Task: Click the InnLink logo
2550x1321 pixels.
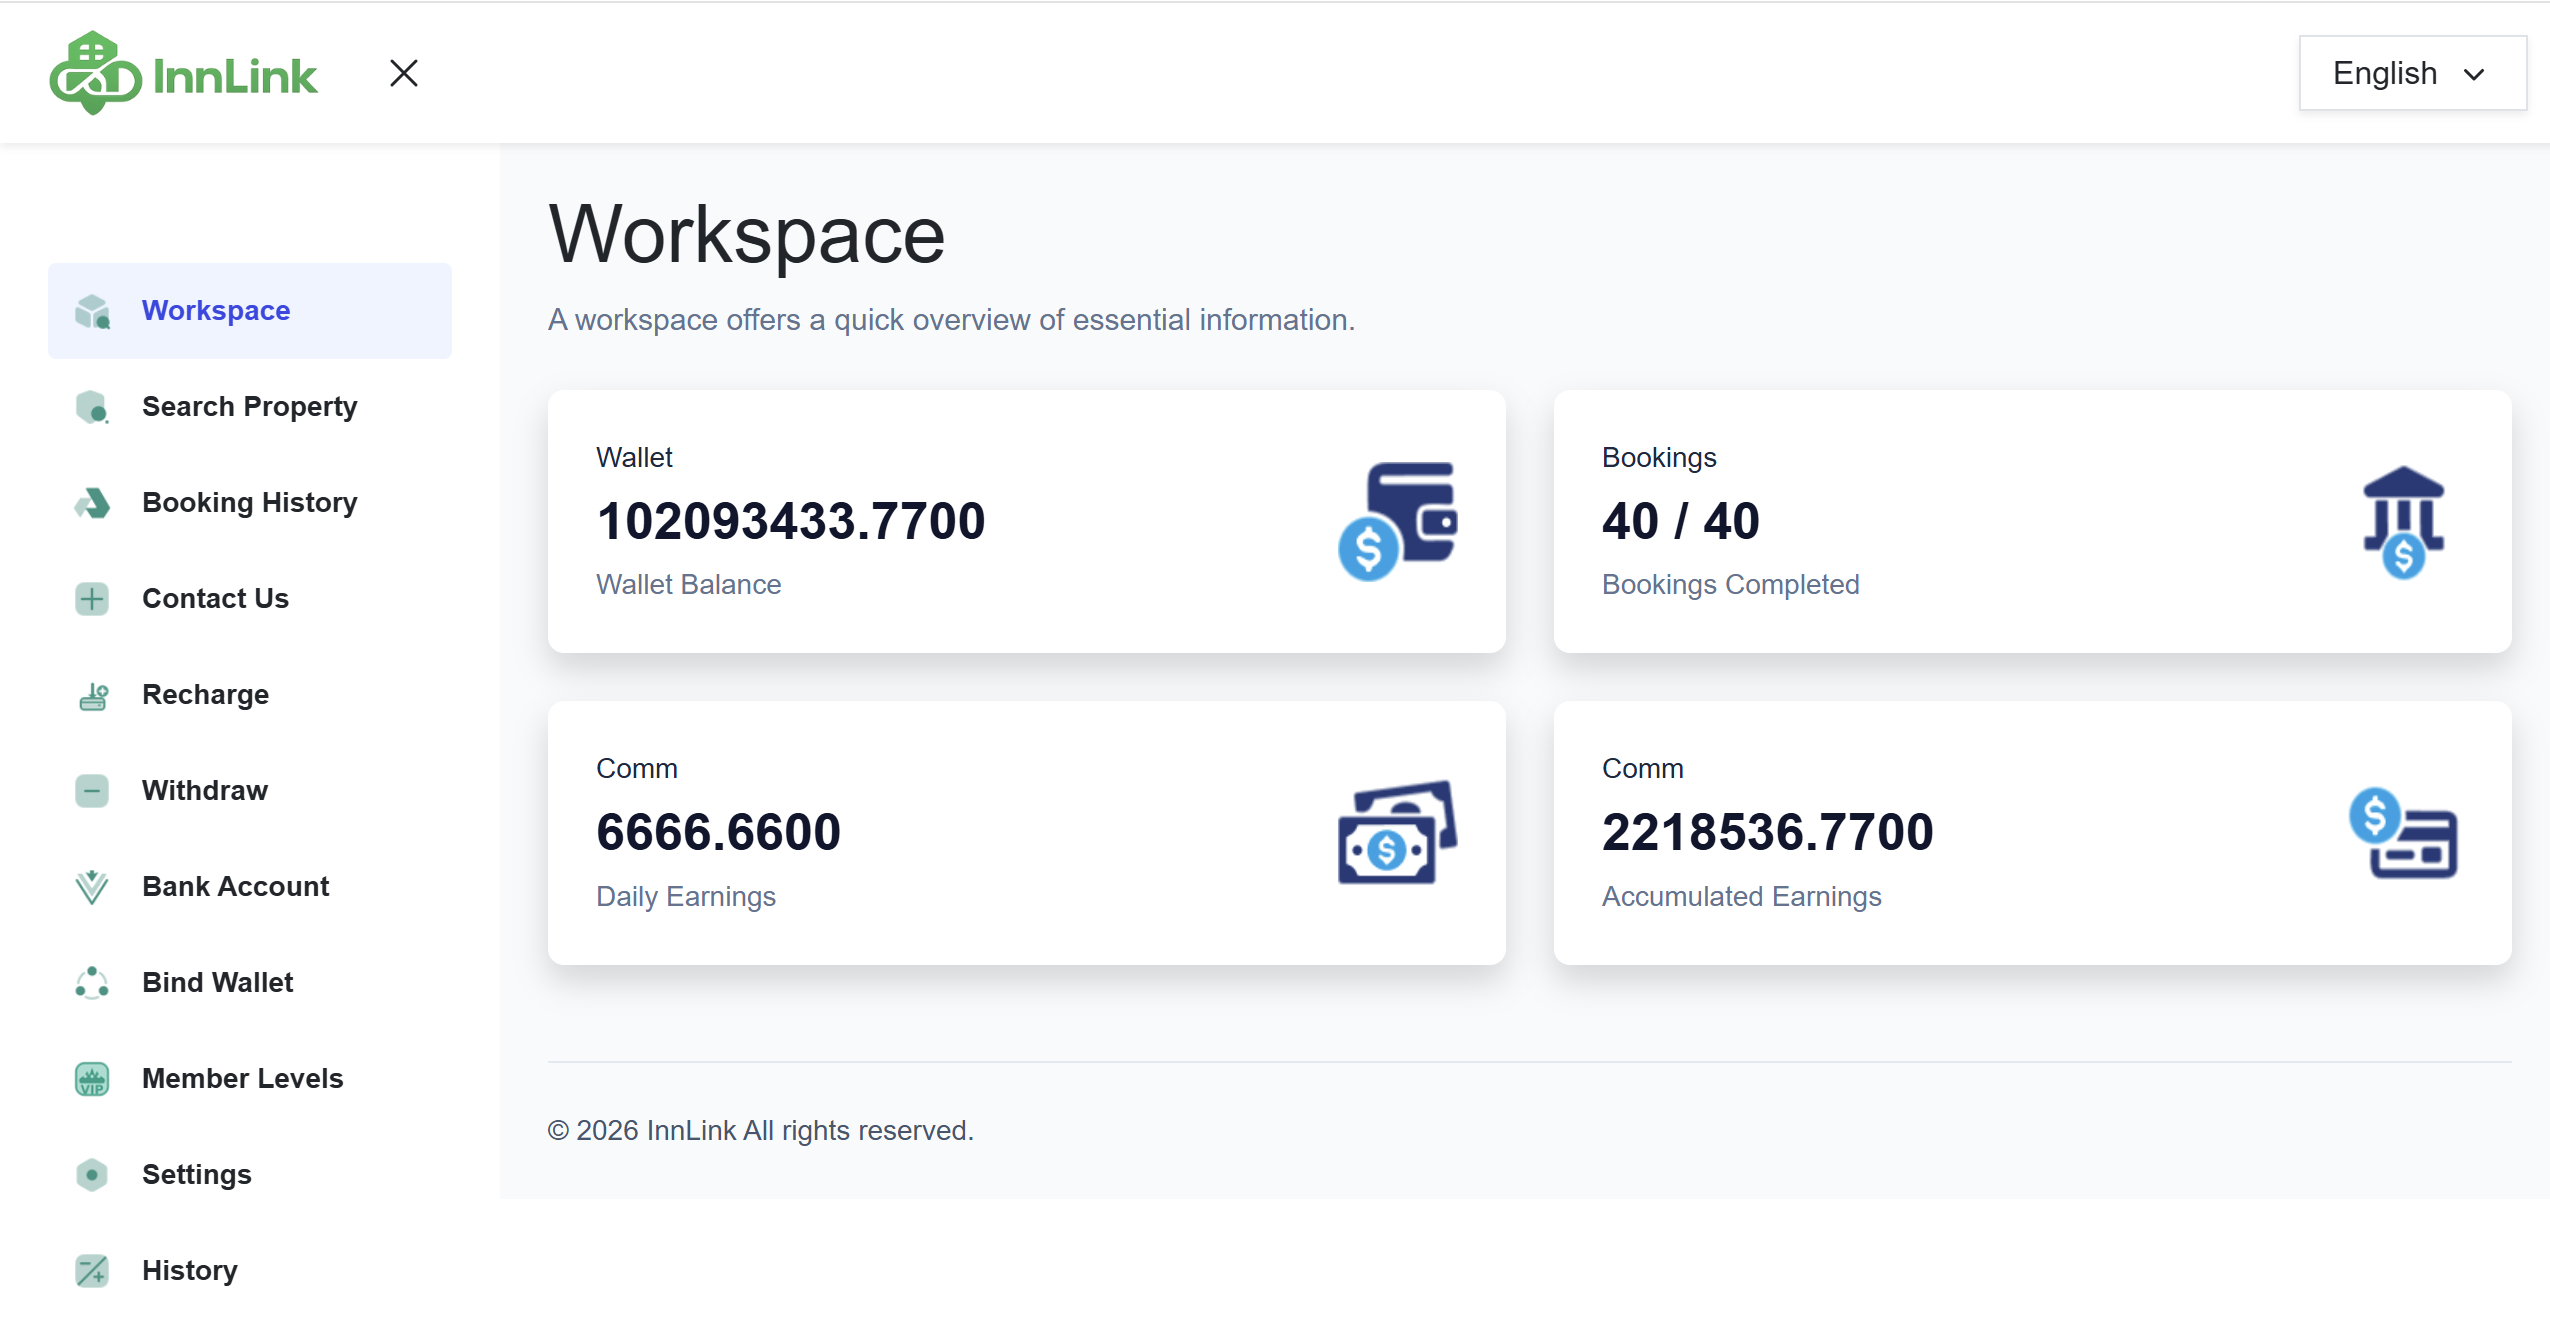Action: (x=184, y=74)
